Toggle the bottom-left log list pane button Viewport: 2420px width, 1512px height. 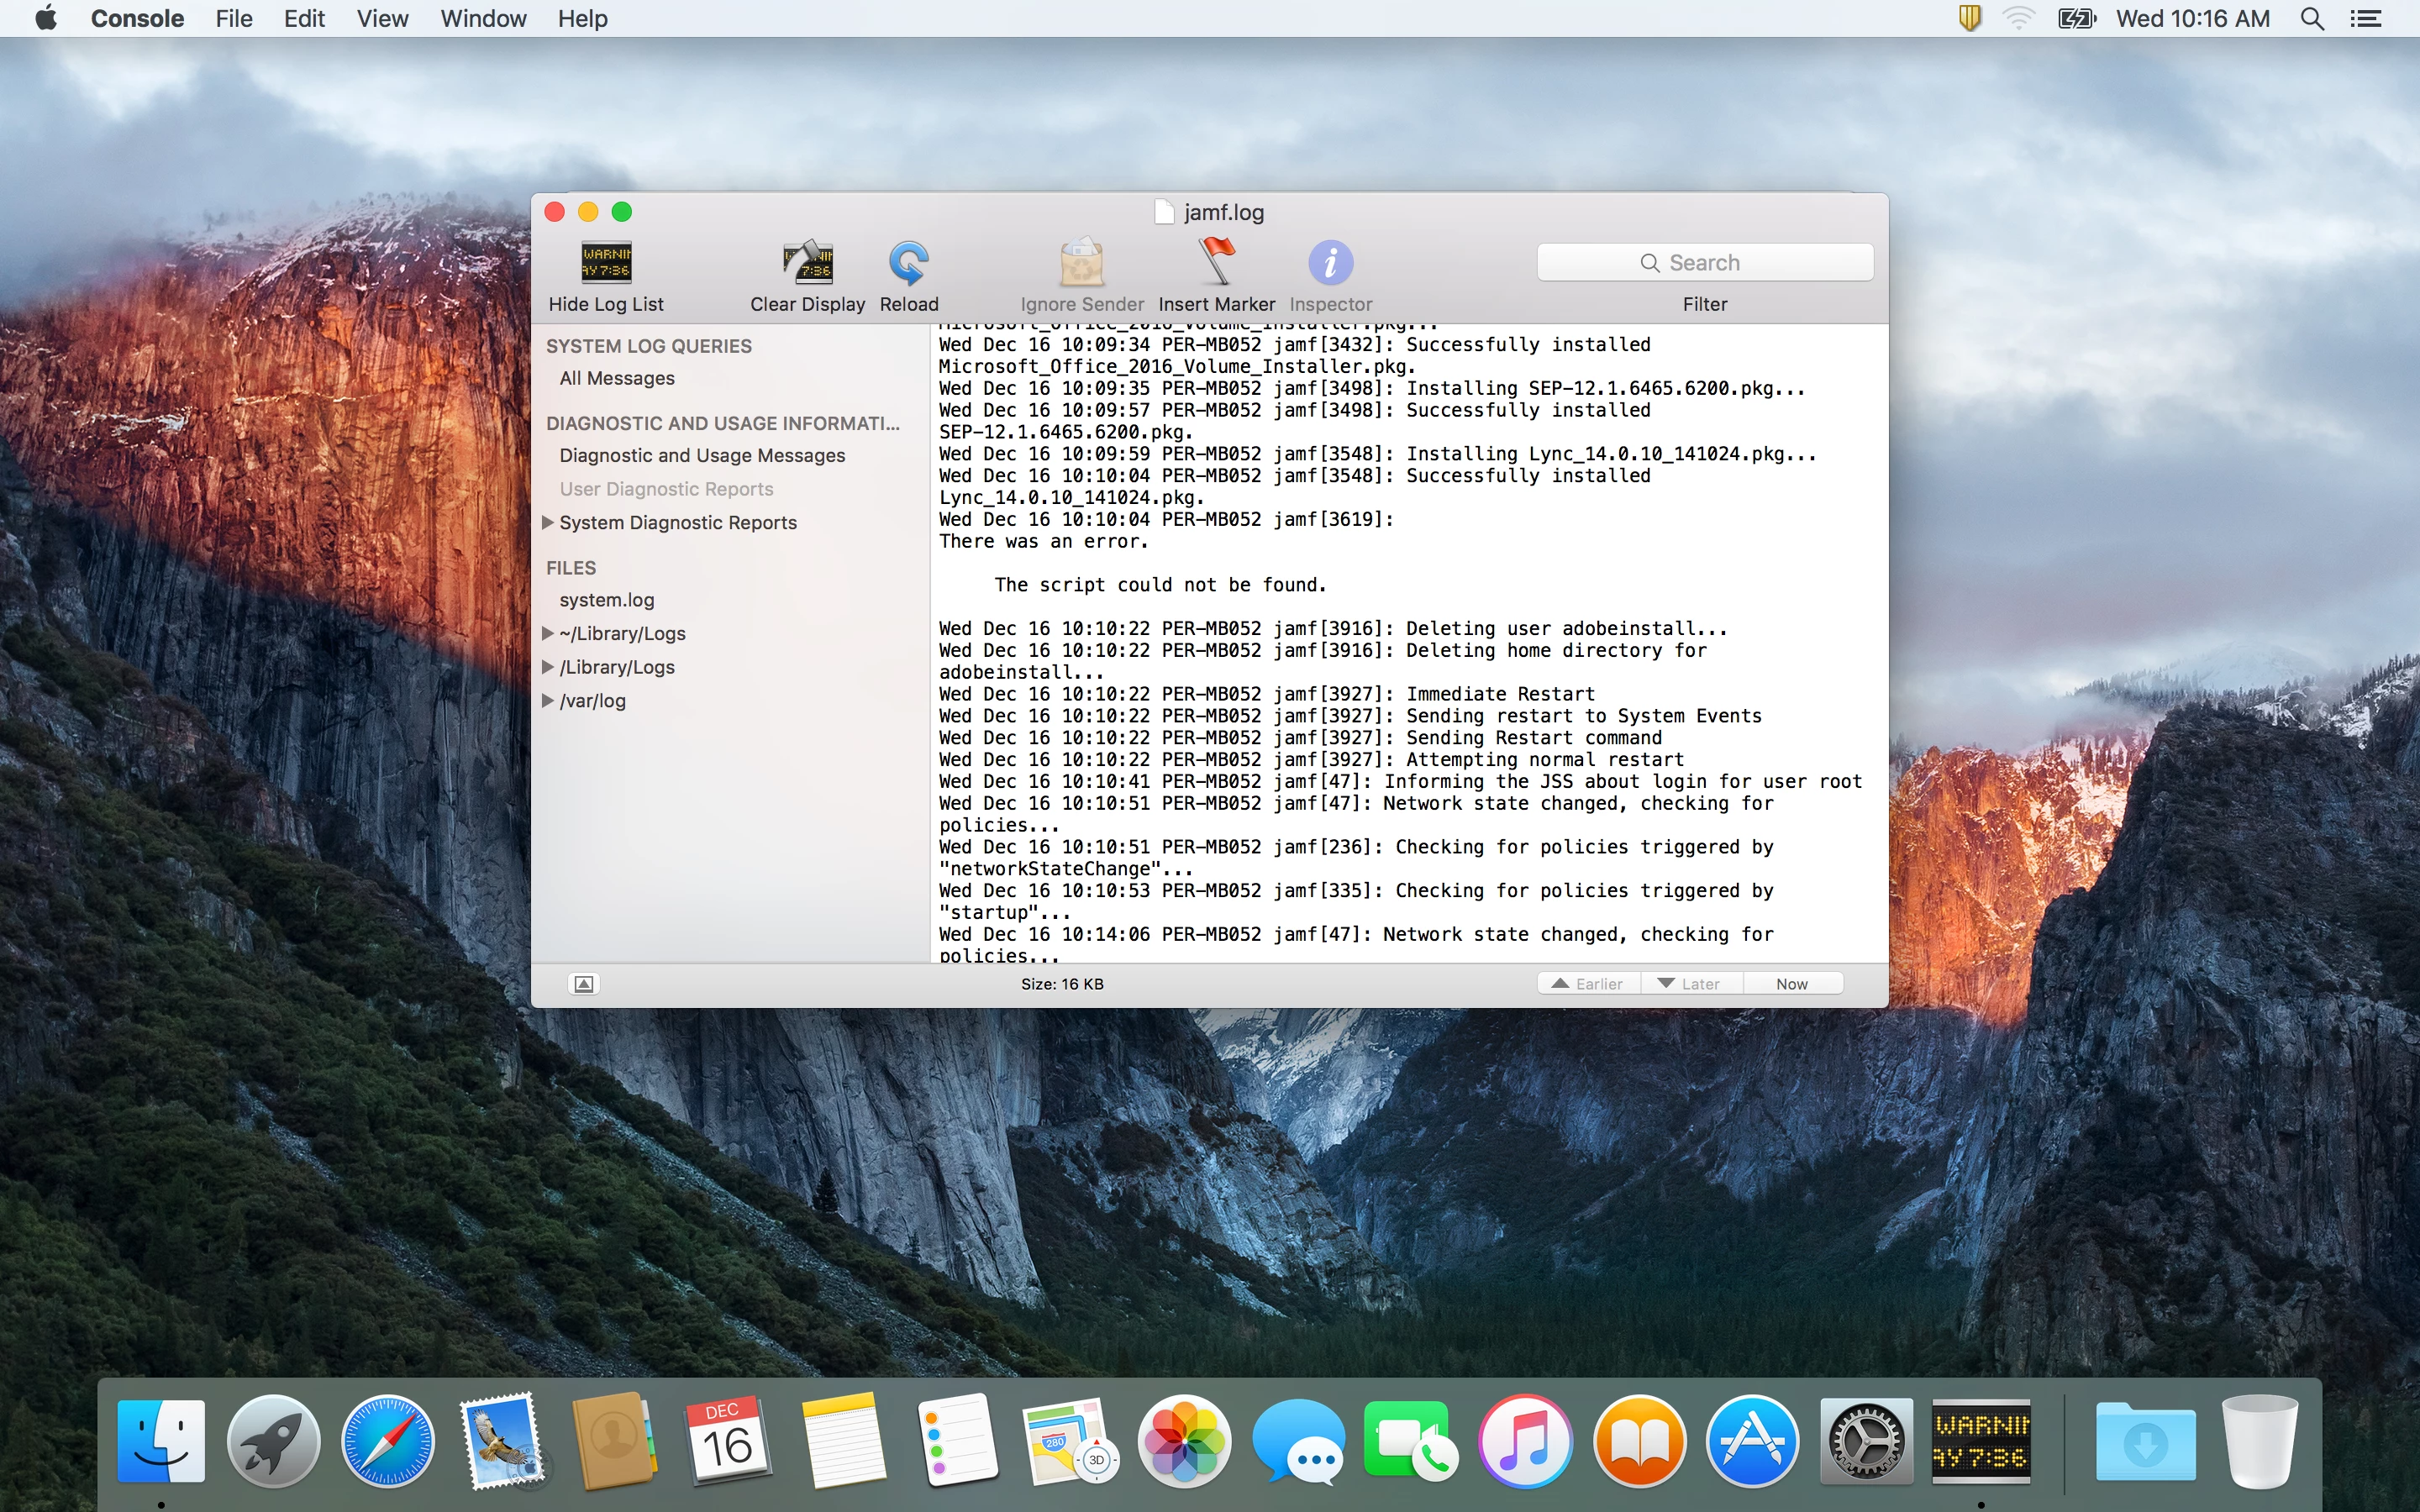pyautogui.click(x=584, y=984)
